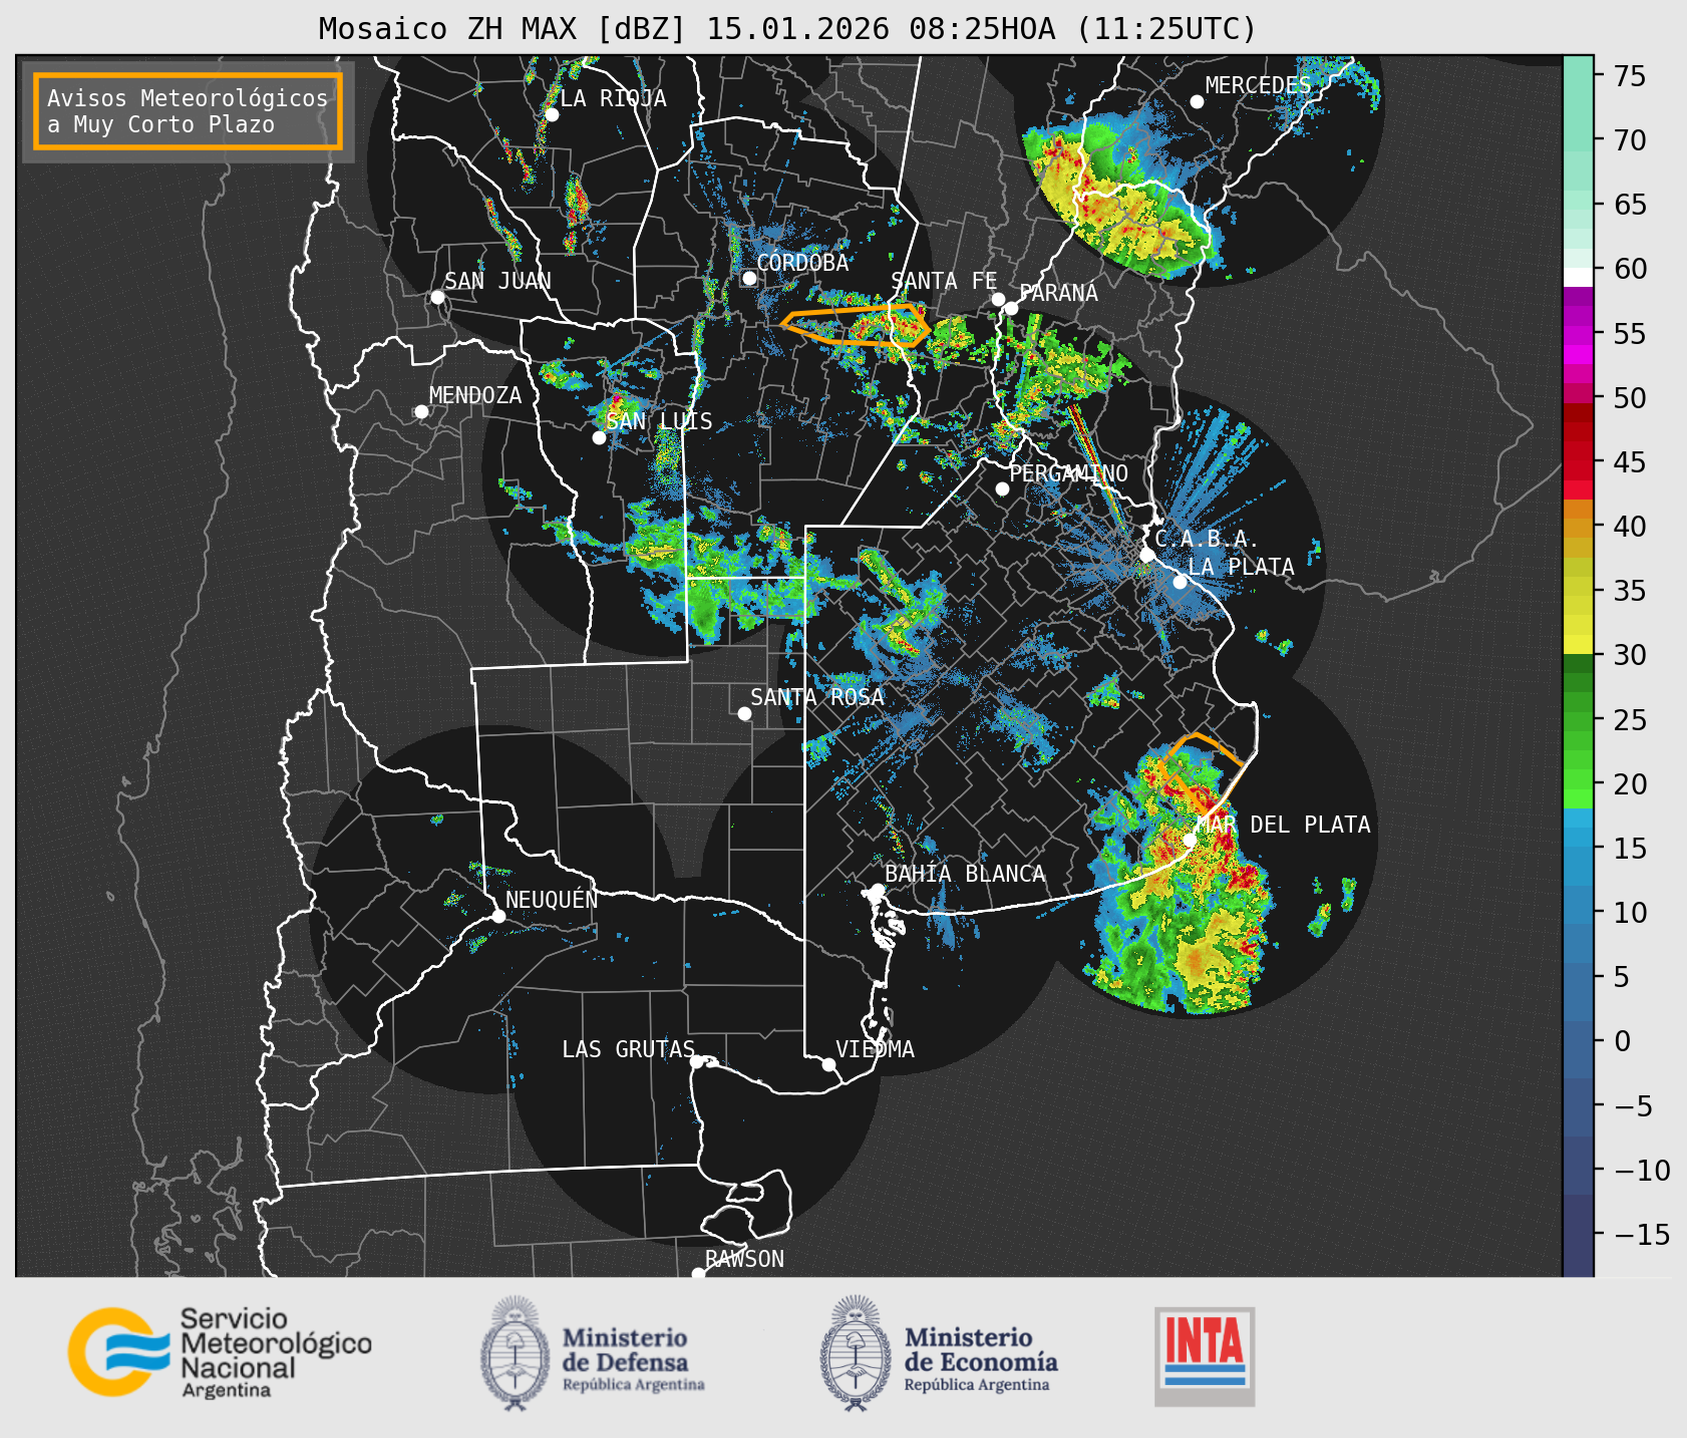Select the Bahía Blanca city marker

coord(877,890)
